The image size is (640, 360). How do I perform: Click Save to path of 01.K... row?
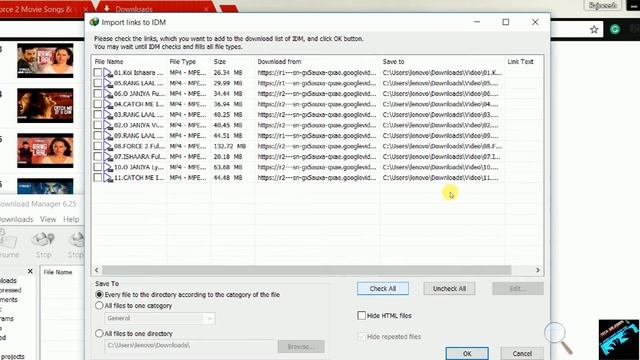point(442,73)
